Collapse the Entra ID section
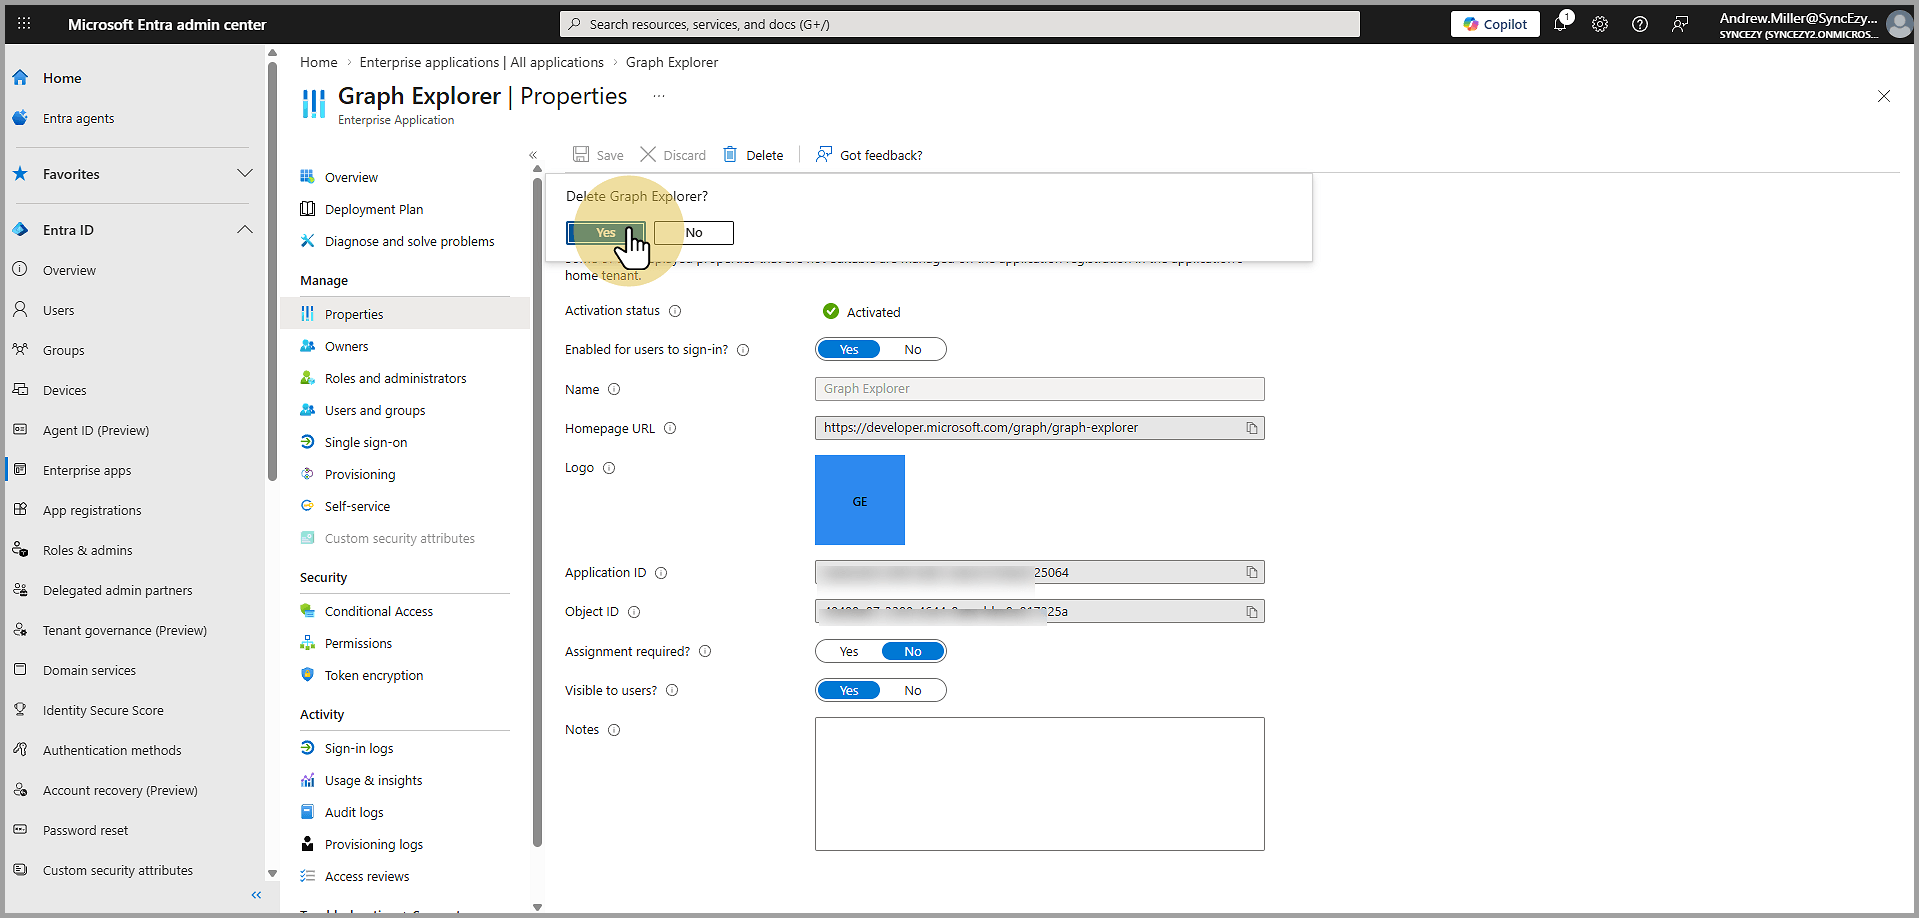1919x918 pixels. coord(244,230)
